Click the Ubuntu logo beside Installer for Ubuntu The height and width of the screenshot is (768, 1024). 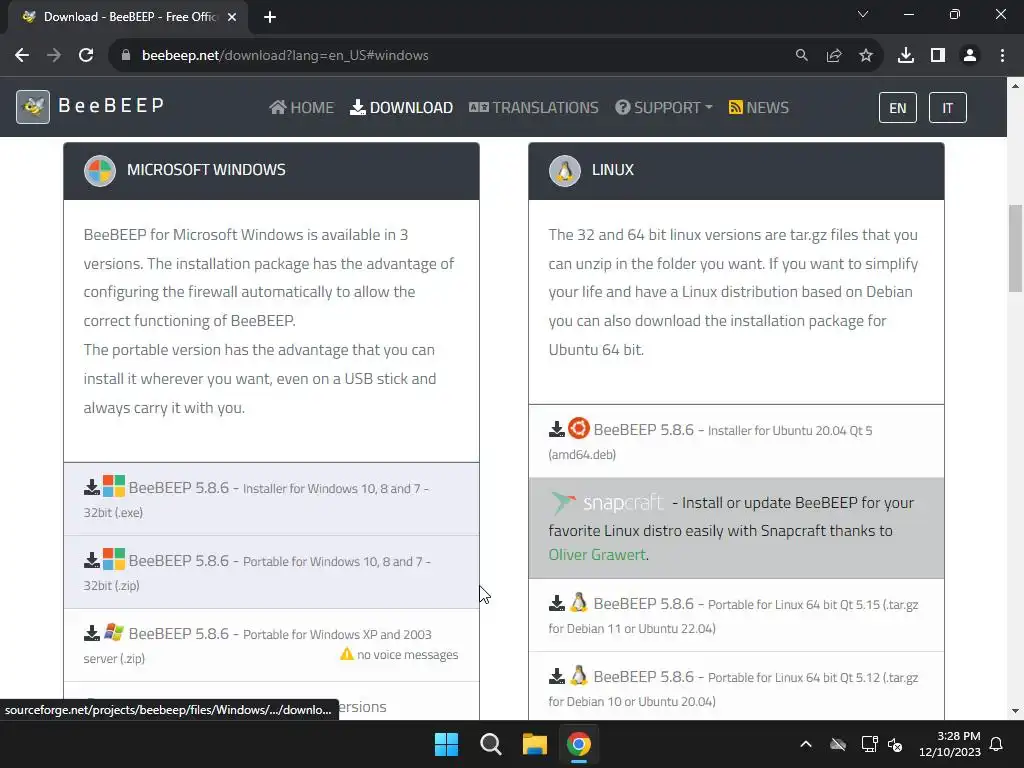click(579, 428)
